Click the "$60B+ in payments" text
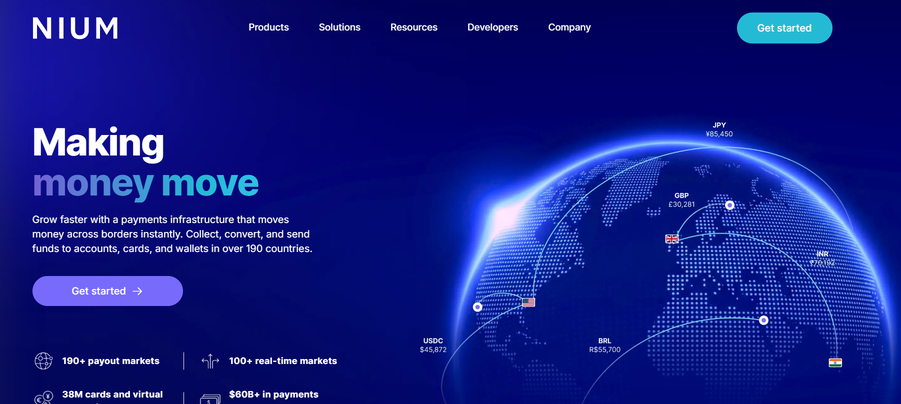Image resolution: width=901 pixels, height=404 pixels. click(274, 395)
